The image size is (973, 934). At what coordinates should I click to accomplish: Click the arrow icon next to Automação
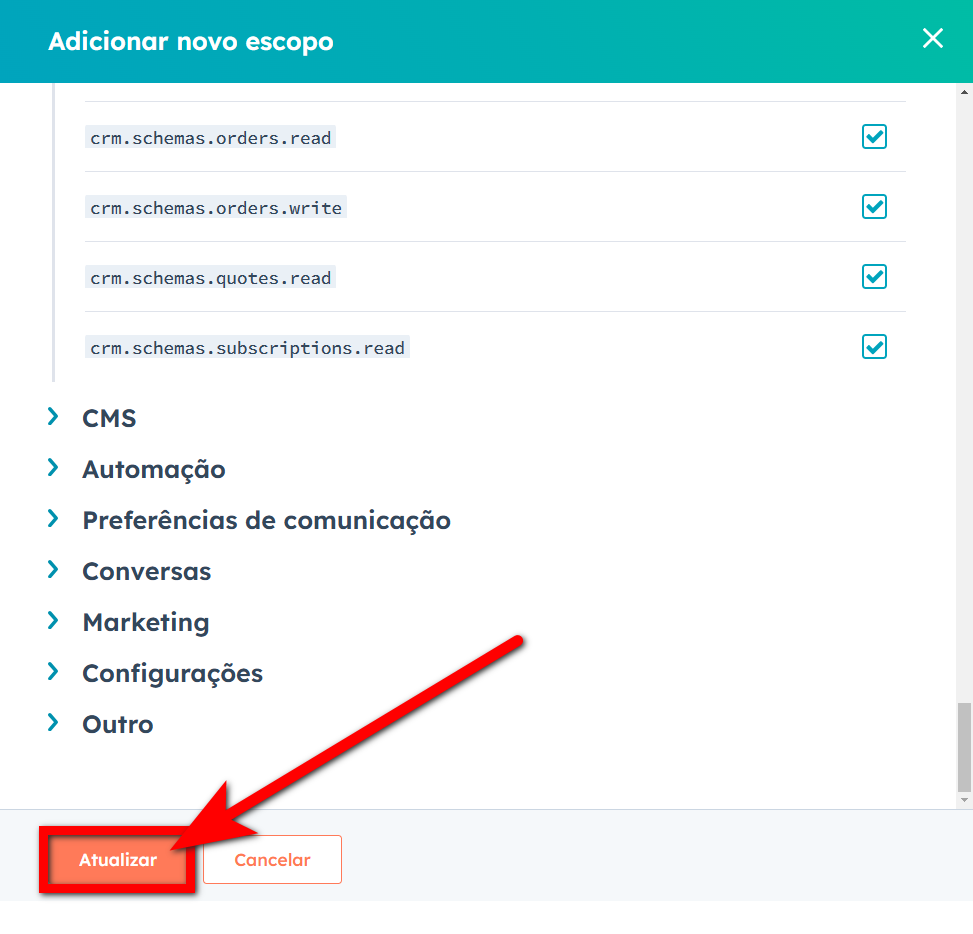(53, 469)
